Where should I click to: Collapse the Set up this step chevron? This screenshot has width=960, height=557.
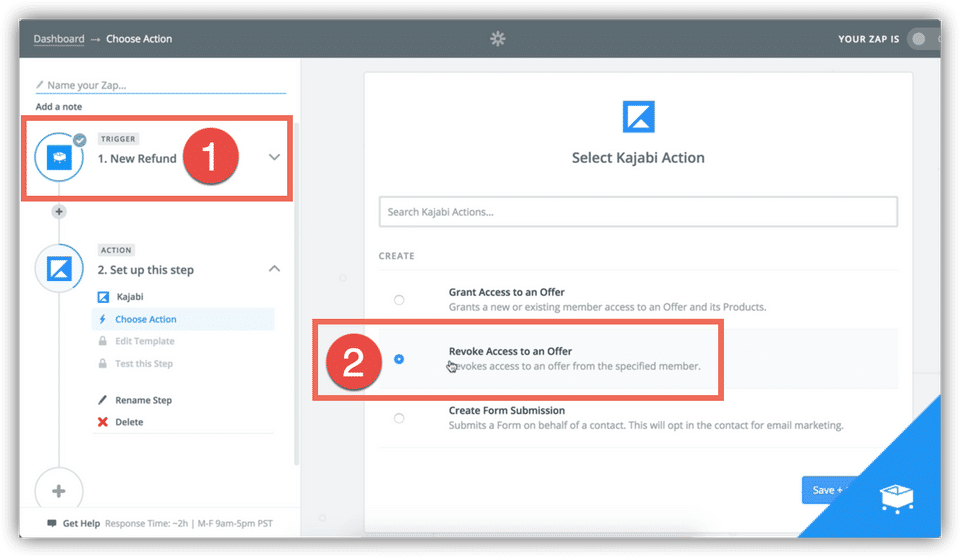point(274,269)
